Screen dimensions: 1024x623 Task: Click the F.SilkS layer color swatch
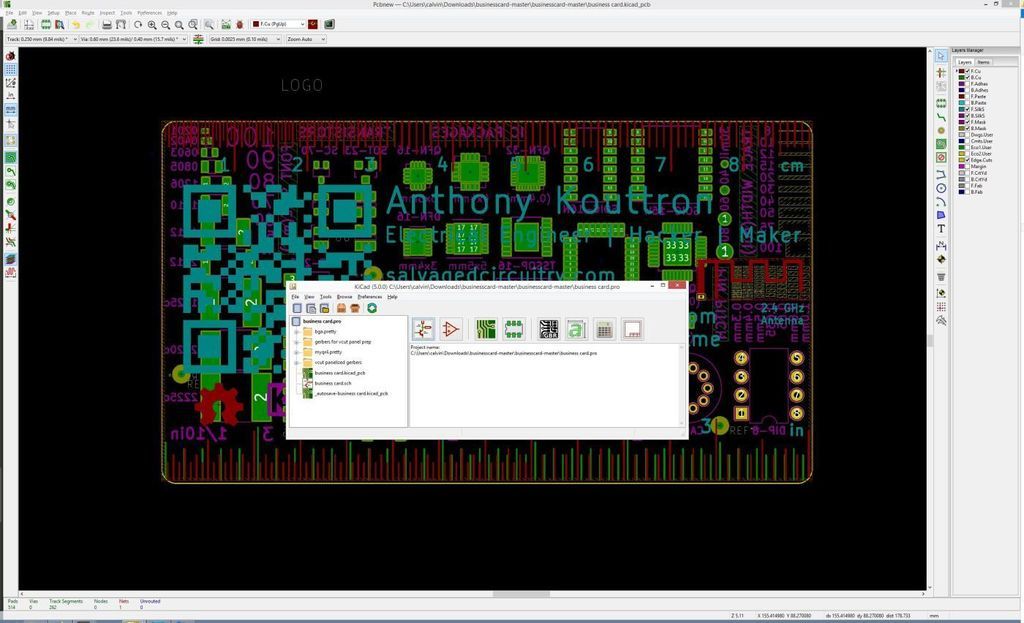961,108
